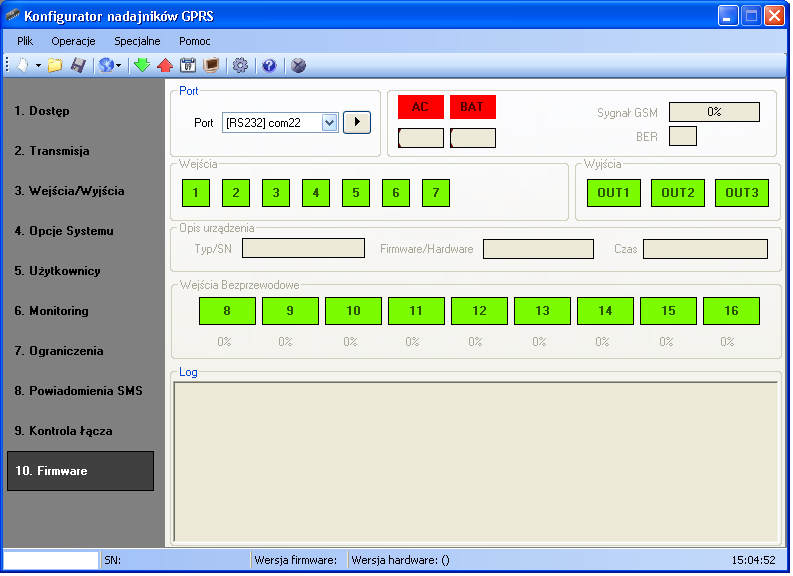This screenshot has width=793, height=576.
Task: Click the Czas field
Action: [x=706, y=249]
